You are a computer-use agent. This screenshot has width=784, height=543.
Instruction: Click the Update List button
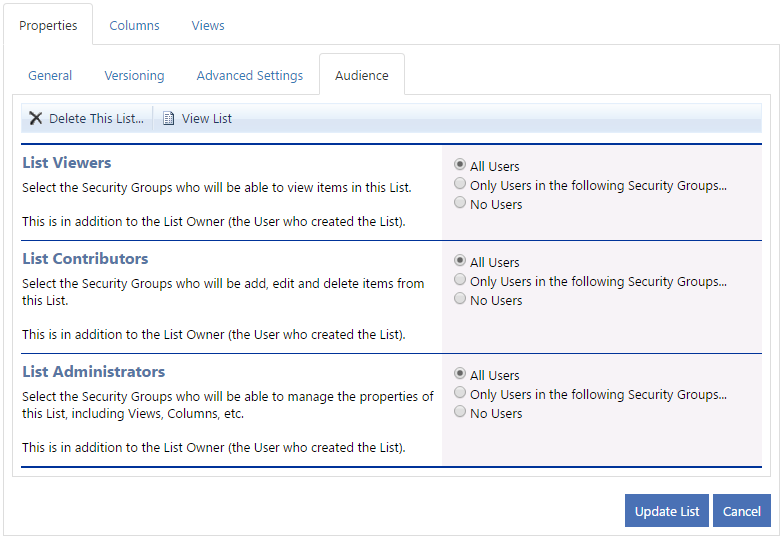coord(666,511)
